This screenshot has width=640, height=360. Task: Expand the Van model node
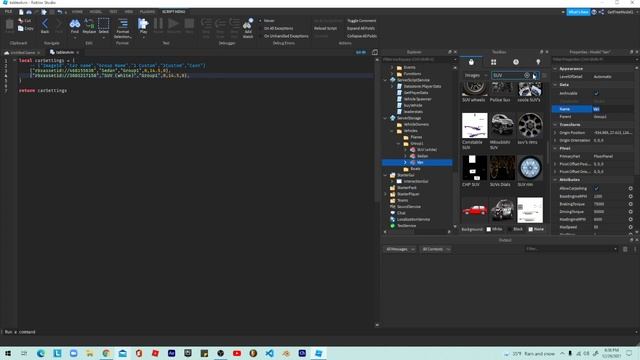405,162
